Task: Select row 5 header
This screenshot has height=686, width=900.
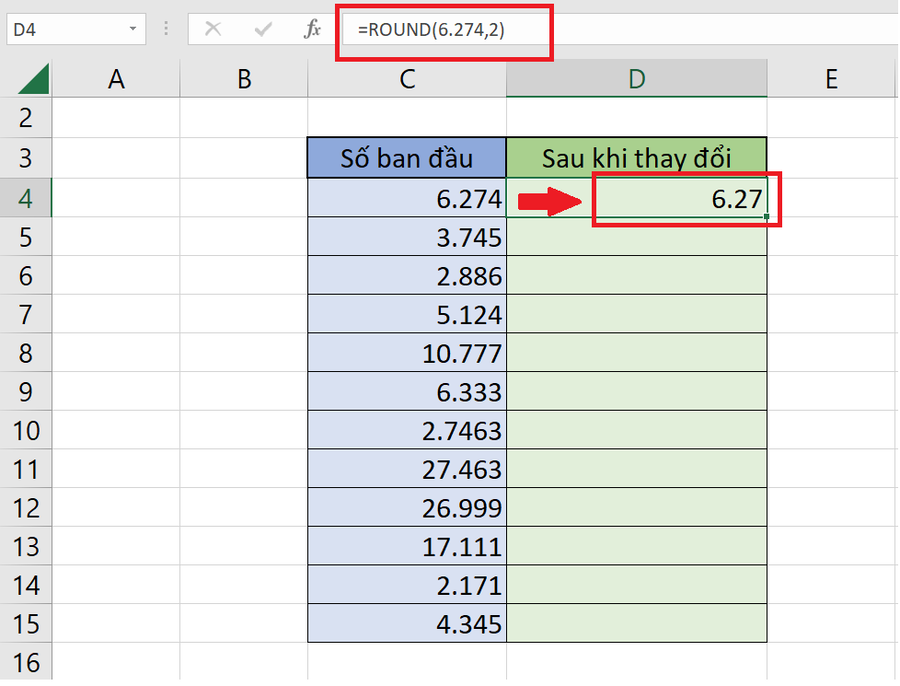Action: pos(25,237)
